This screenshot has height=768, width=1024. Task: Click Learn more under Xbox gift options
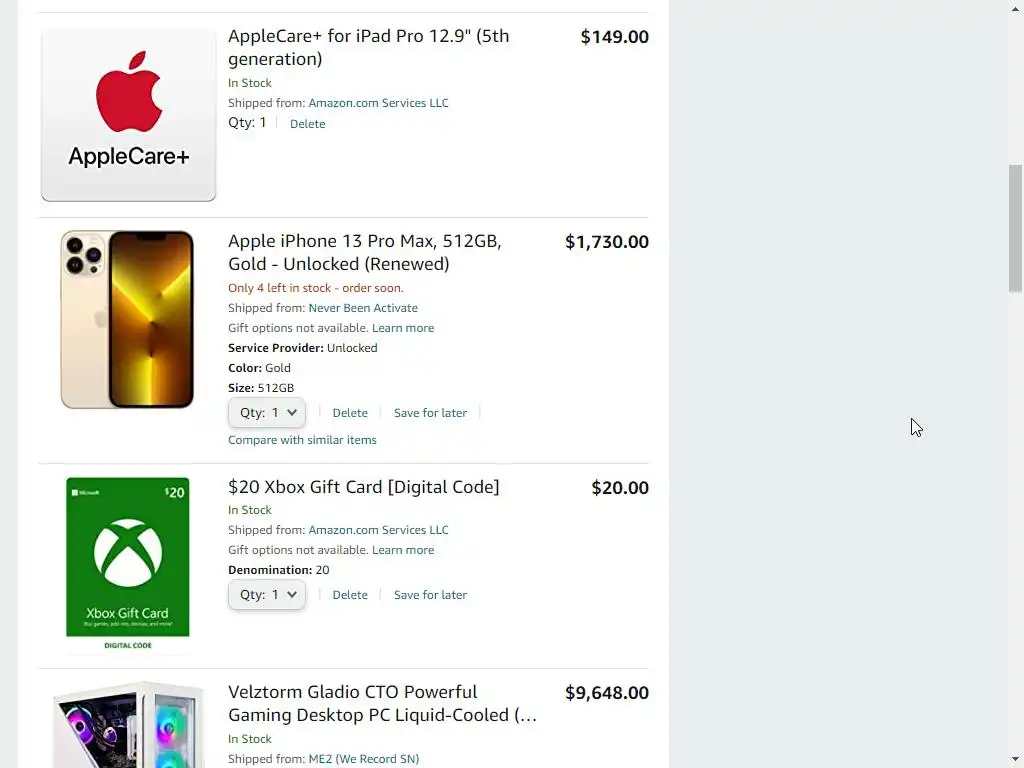click(403, 550)
